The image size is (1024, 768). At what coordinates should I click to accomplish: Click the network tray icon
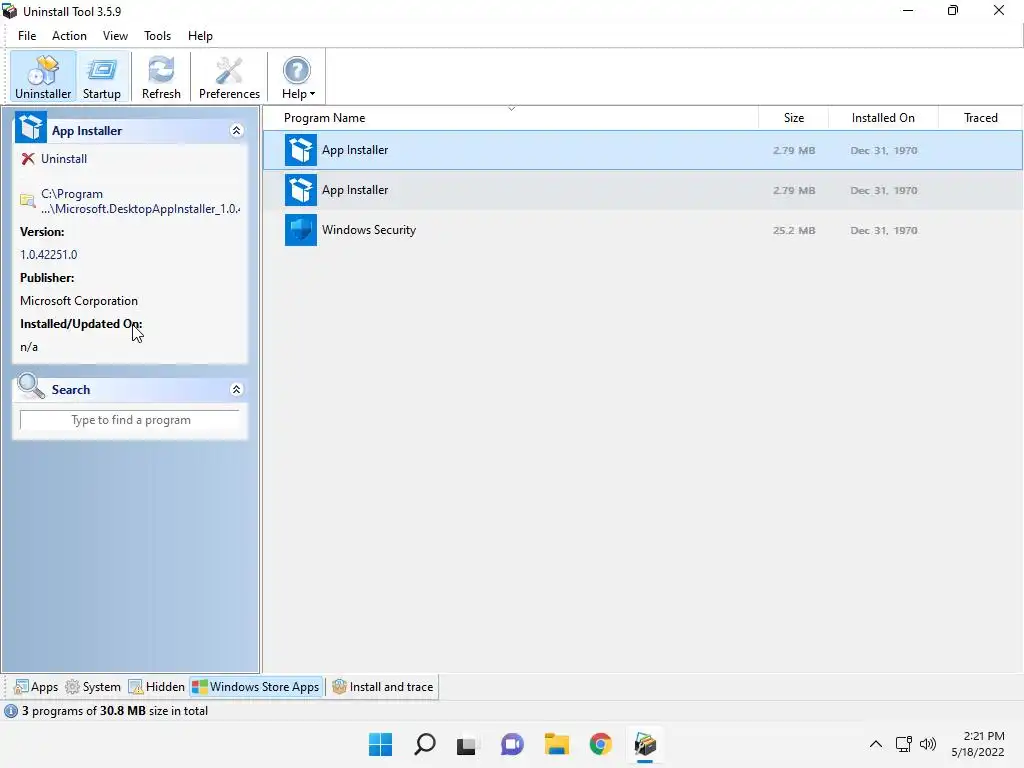[x=904, y=744]
